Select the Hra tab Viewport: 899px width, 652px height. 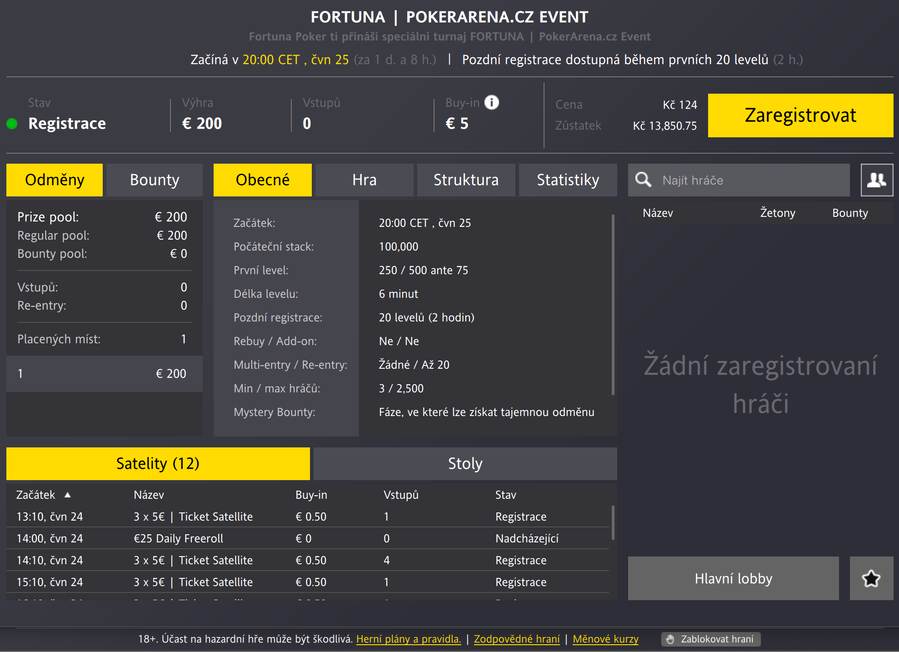point(364,180)
